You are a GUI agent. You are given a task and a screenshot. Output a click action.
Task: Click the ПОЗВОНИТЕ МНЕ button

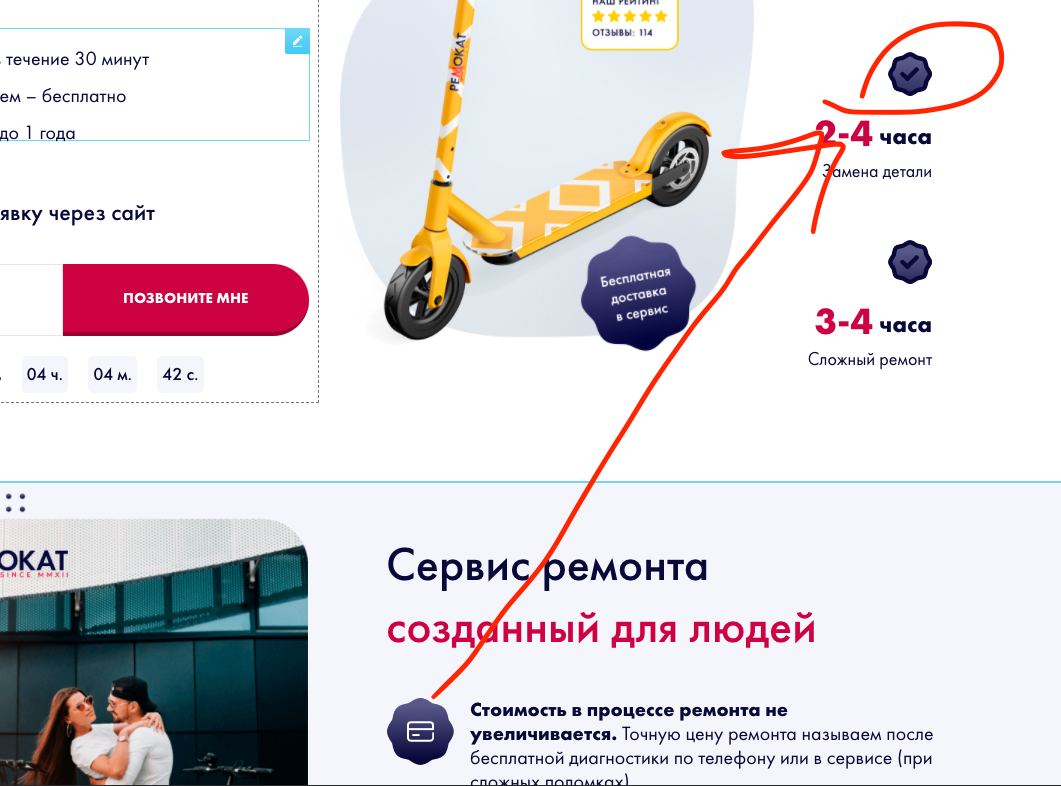(x=186, y=299)
